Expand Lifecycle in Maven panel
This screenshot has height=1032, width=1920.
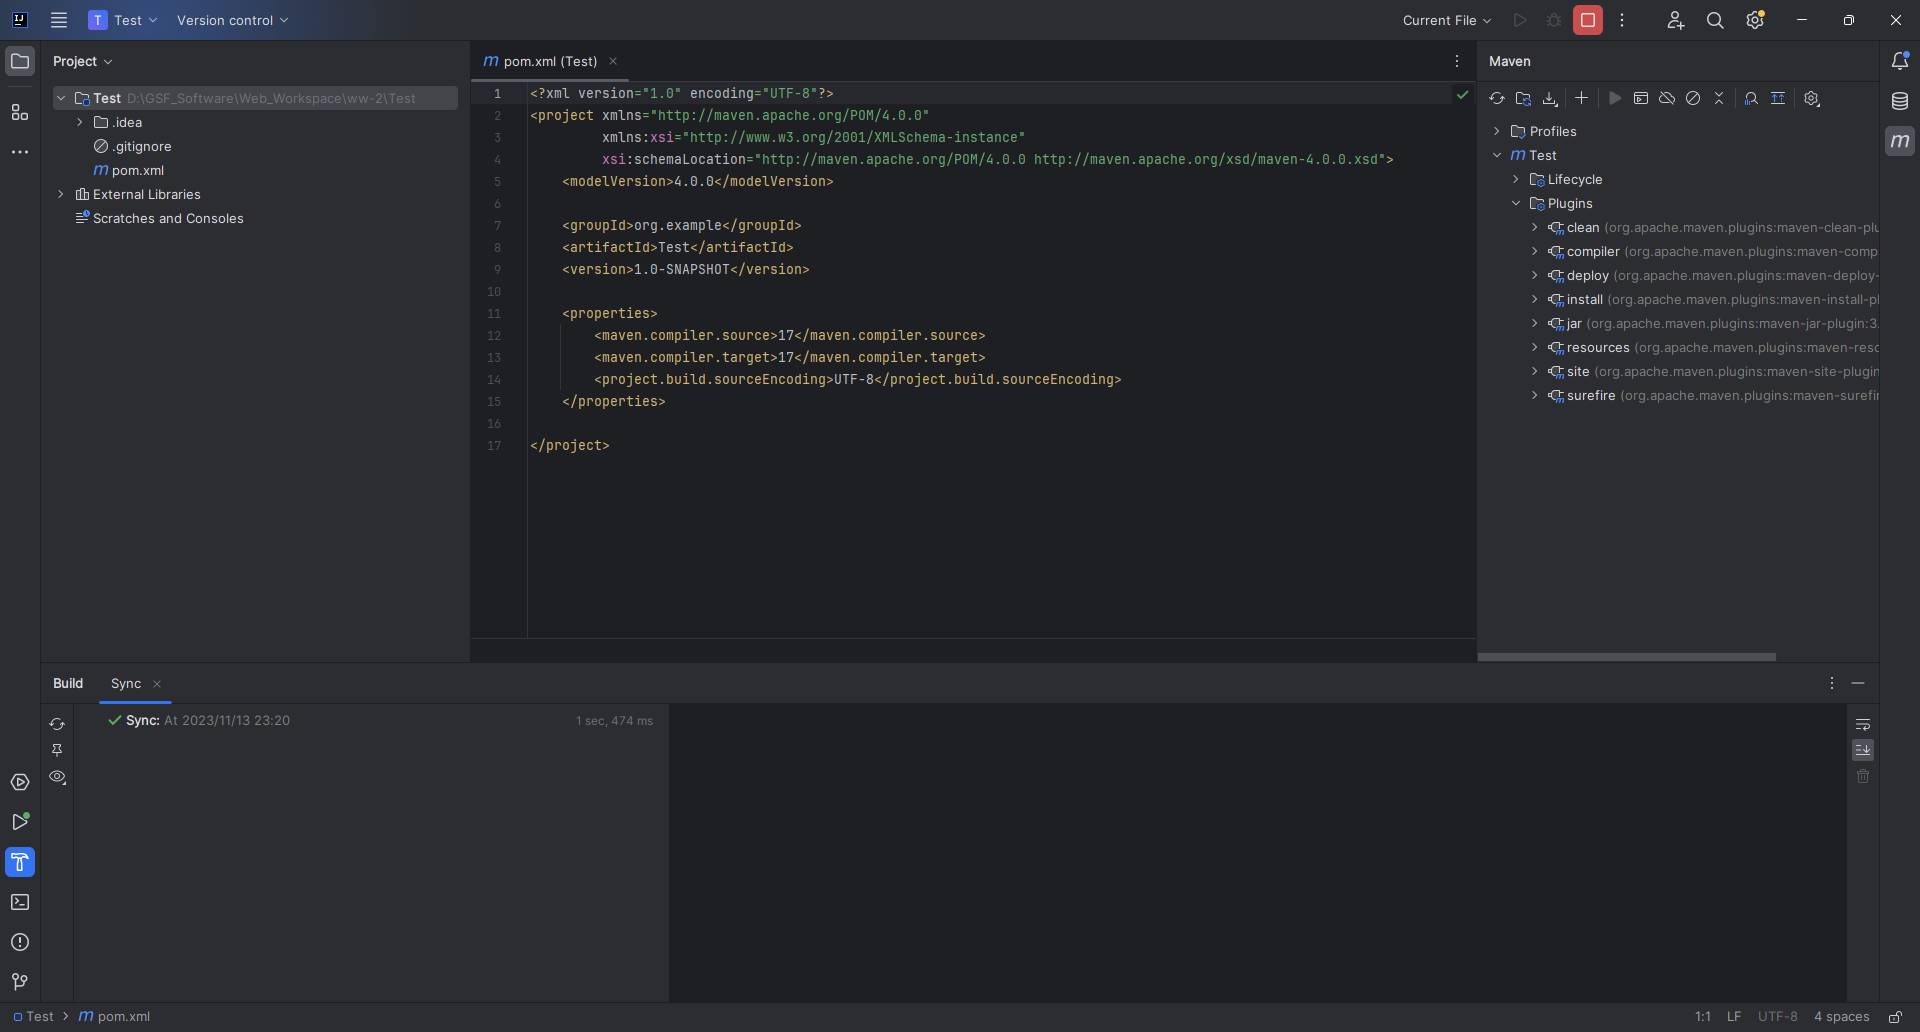pos(1516,179)
